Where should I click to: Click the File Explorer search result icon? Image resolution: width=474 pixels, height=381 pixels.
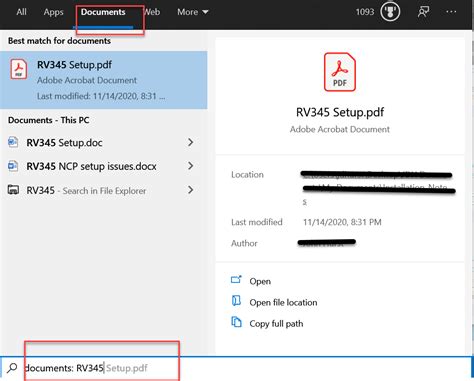13,190
